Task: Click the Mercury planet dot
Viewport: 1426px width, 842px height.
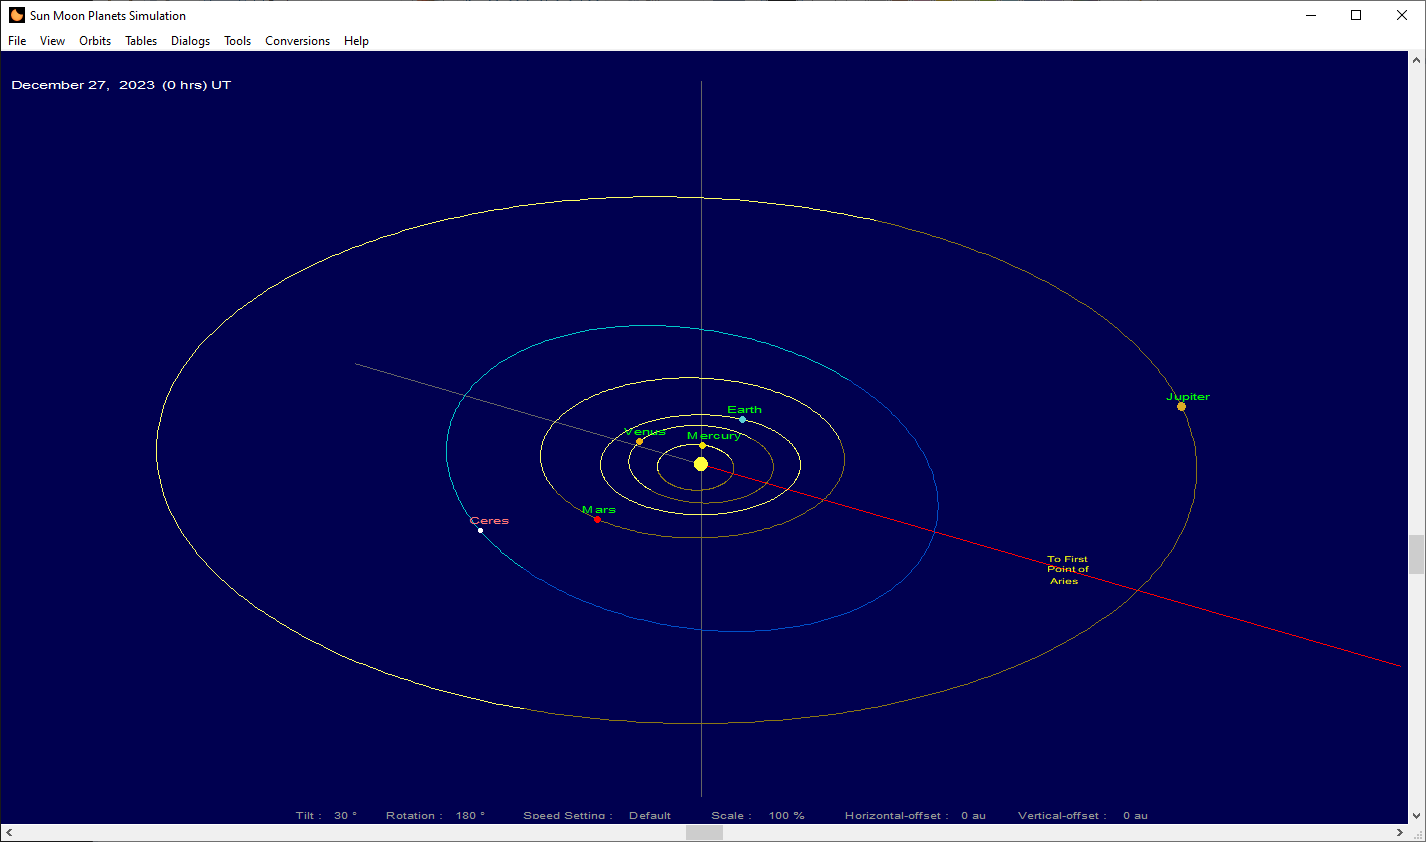Action: point(702,446)
